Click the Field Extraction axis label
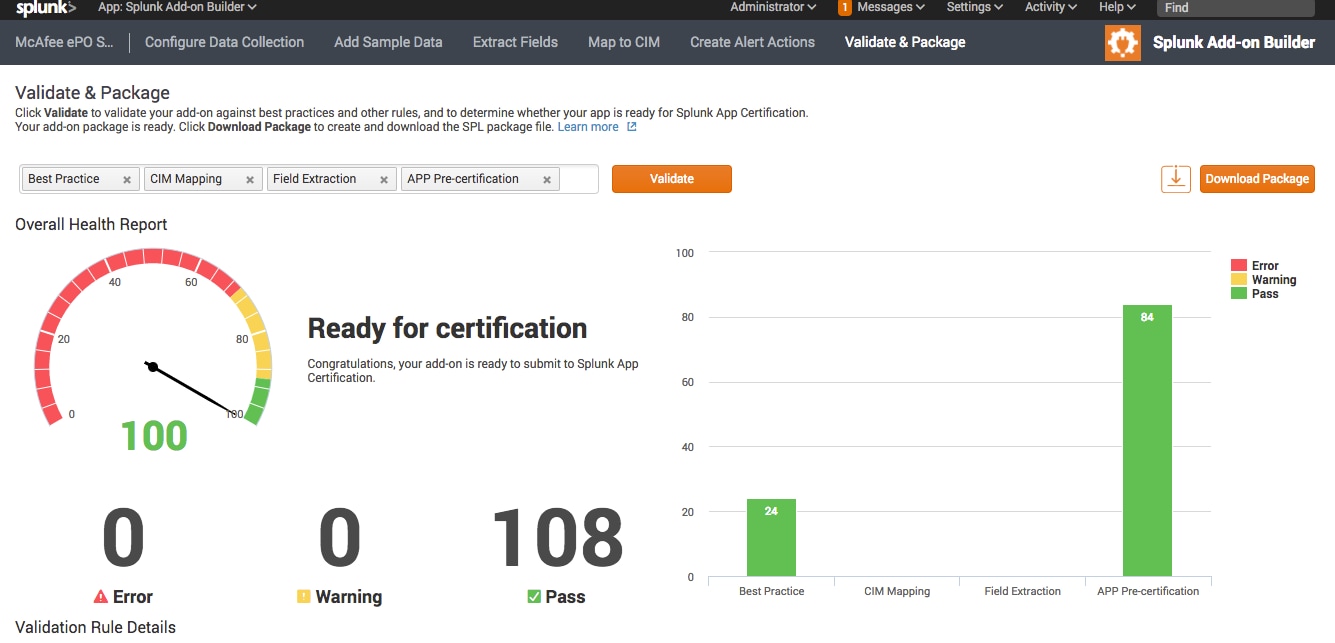 (x=1022, y=591)
